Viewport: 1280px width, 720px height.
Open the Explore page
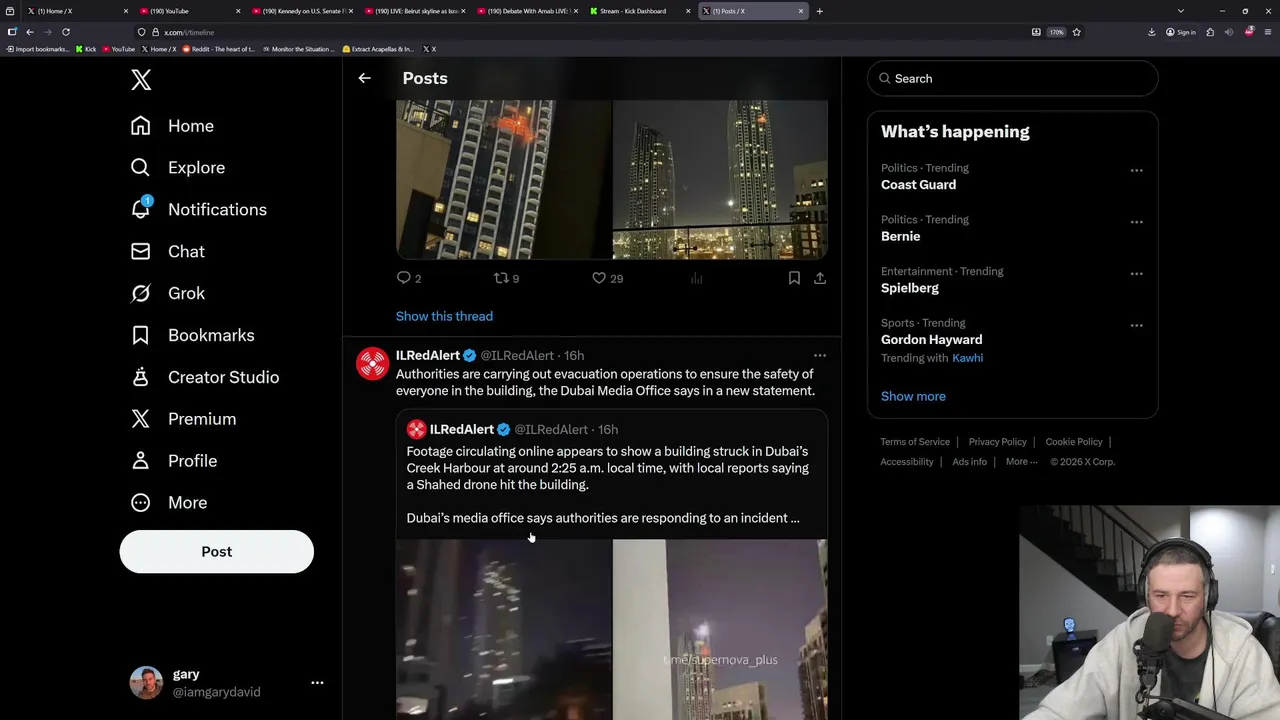coord(177,168)
